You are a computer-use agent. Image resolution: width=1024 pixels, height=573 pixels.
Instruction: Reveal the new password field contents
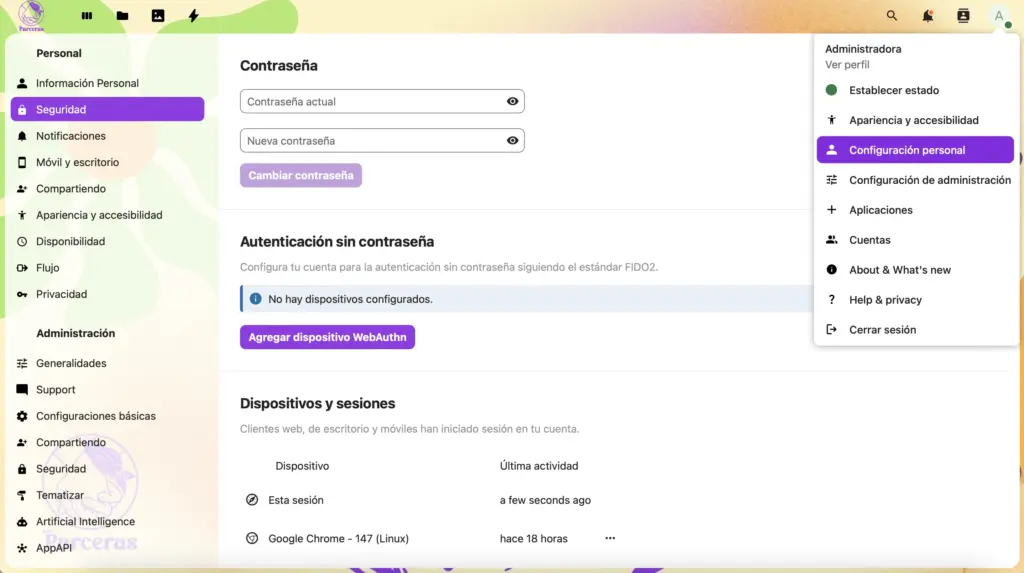(513, 141)
